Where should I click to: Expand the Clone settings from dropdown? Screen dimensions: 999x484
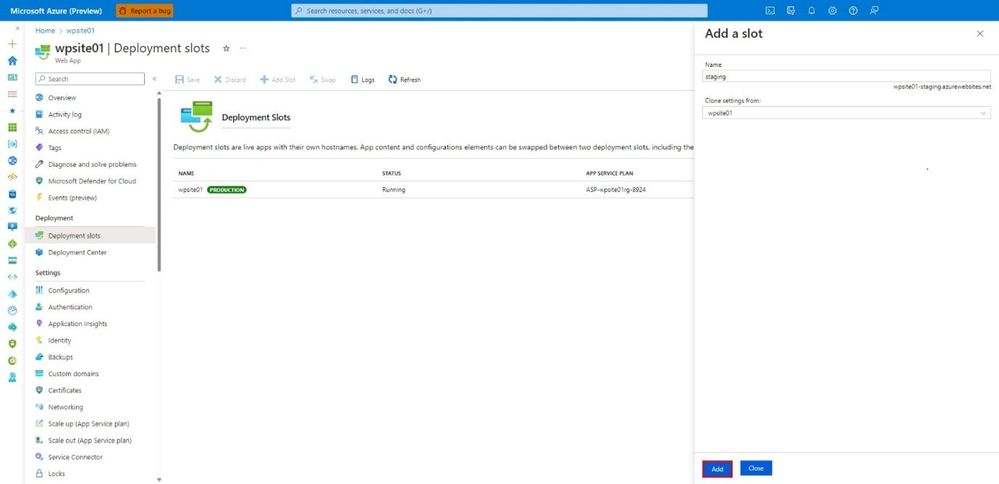point(847,113)
